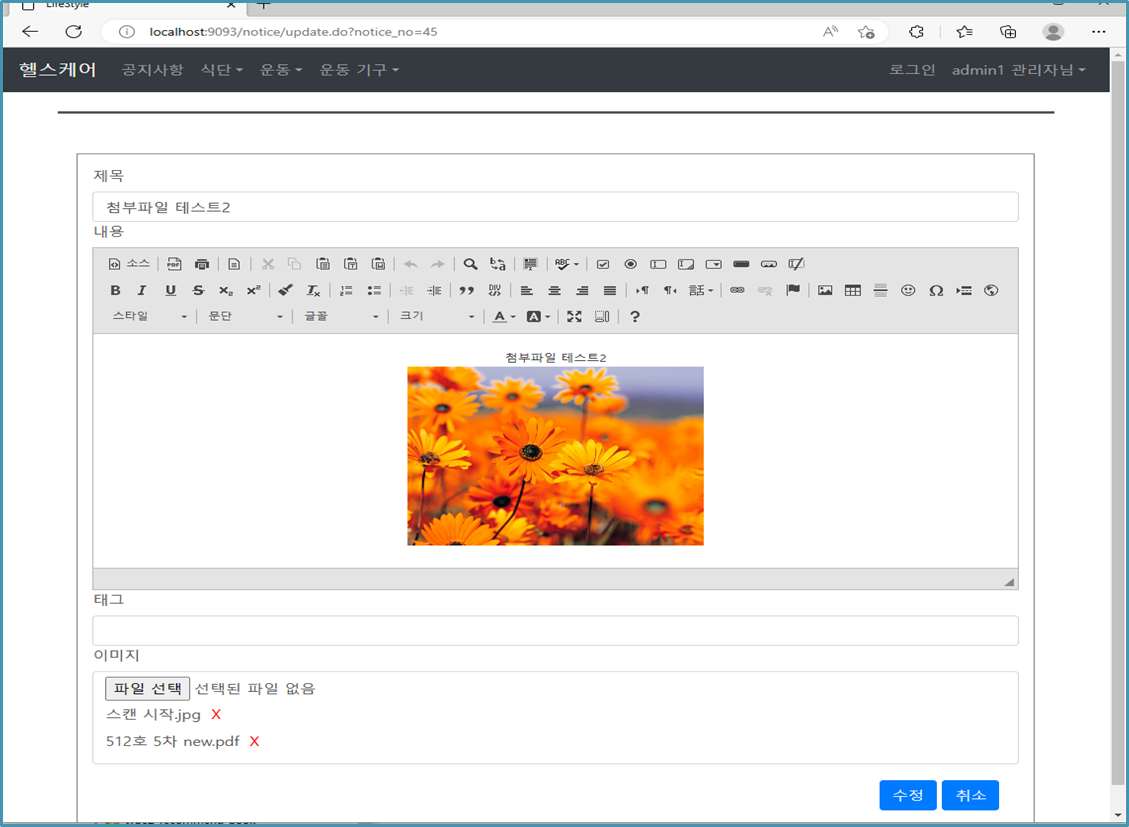This screenshot has width=1129, height=827.
Task: Toggle right text alignment
Action: tap(583, 290)
